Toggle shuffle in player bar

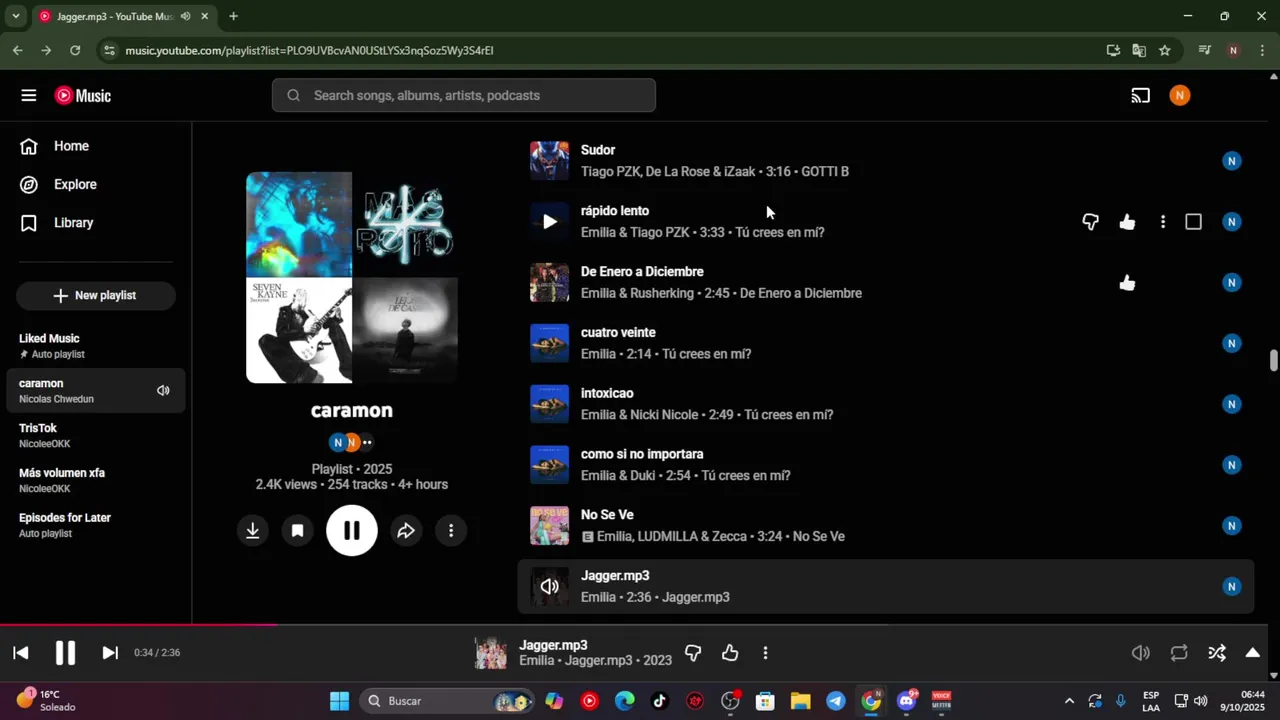(1217, 653)
